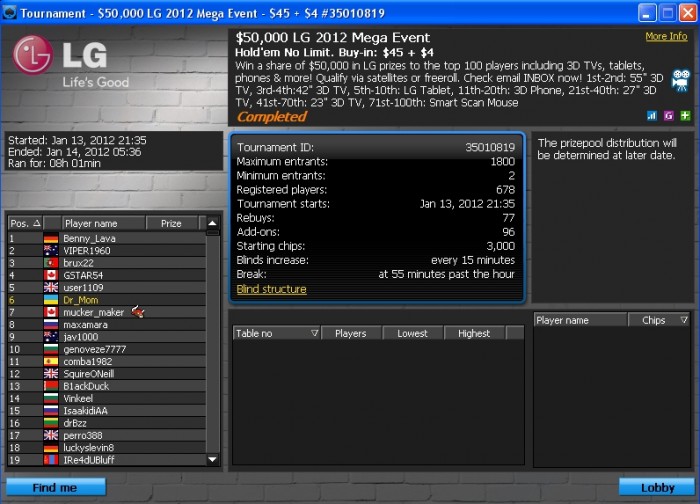Click the player list scrollbar track
The height and width of the screenshot is (504, 700).
tap(212, 344)
